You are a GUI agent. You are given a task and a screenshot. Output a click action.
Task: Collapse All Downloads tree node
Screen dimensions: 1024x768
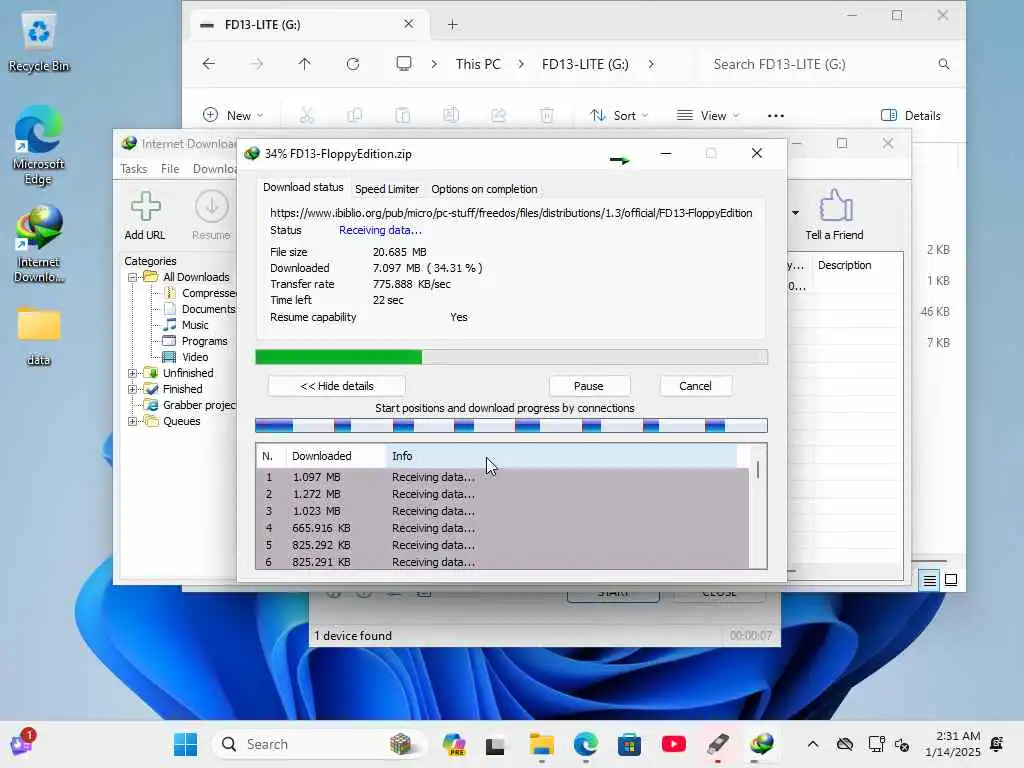(x=133, y=278)
